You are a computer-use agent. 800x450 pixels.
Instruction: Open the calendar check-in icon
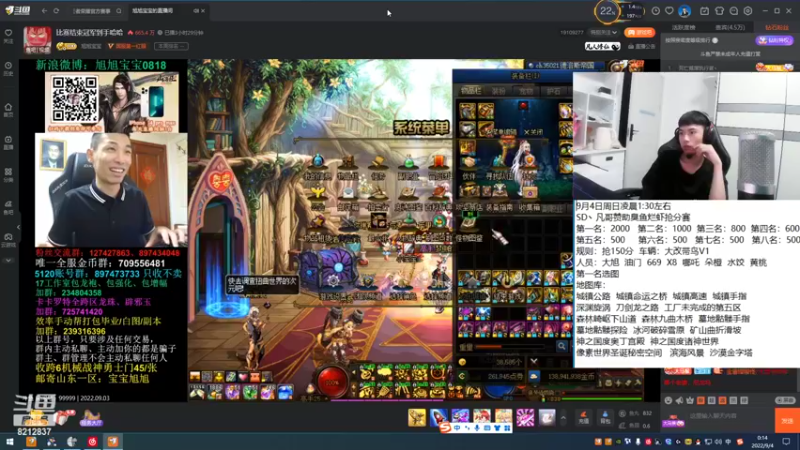tap(705, 11)
